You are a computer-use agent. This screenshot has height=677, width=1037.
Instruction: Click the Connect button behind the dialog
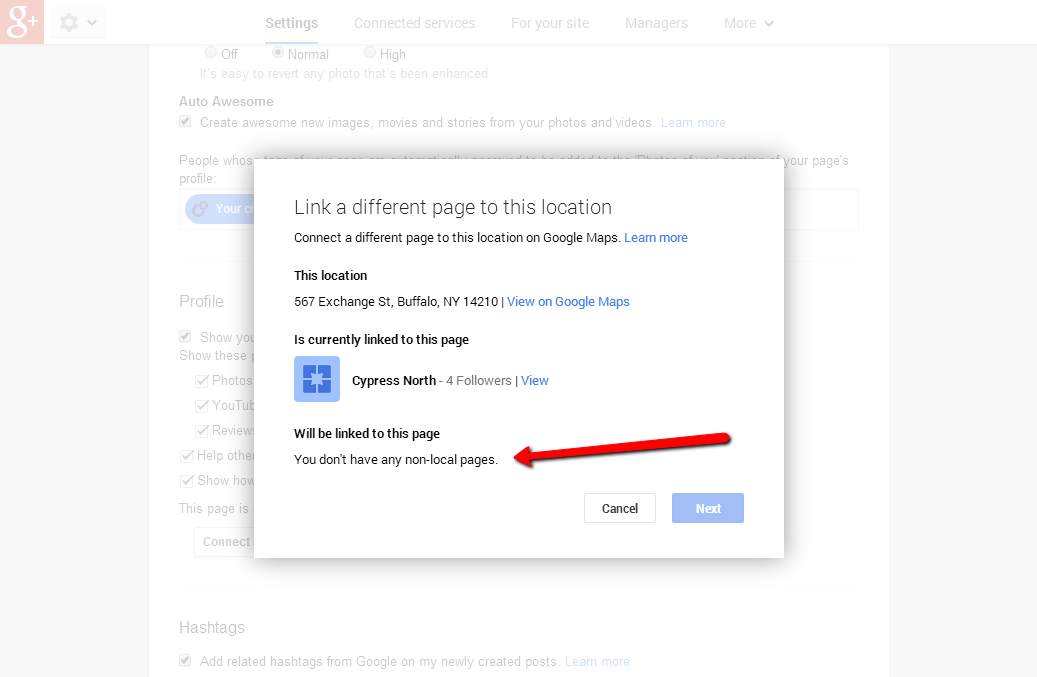[x=224, y=541]
